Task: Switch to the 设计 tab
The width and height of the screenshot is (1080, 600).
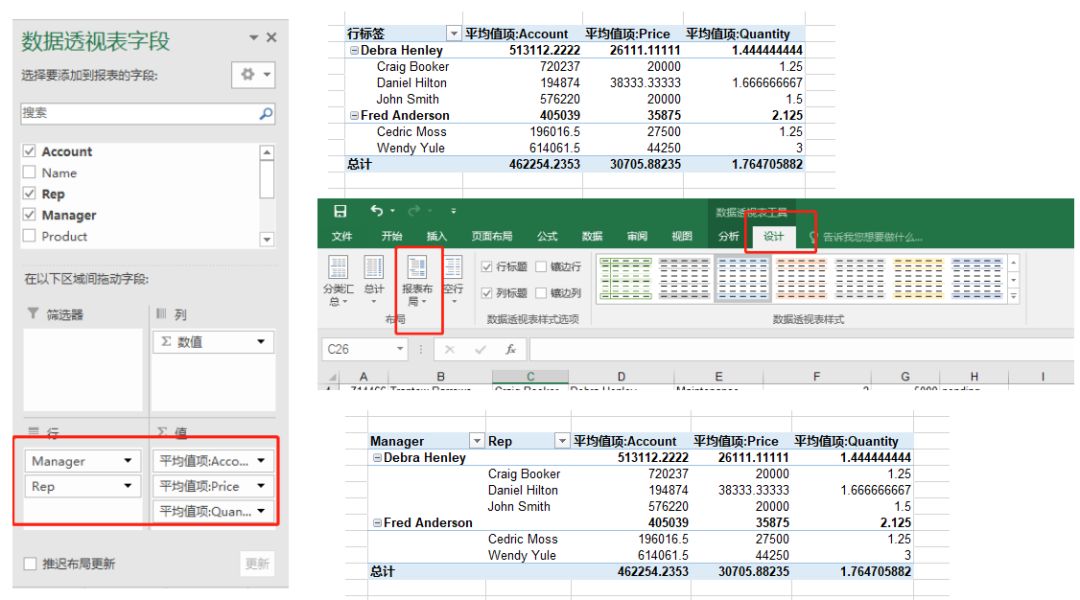Action: pyautogui.click(x=773, y=236)
